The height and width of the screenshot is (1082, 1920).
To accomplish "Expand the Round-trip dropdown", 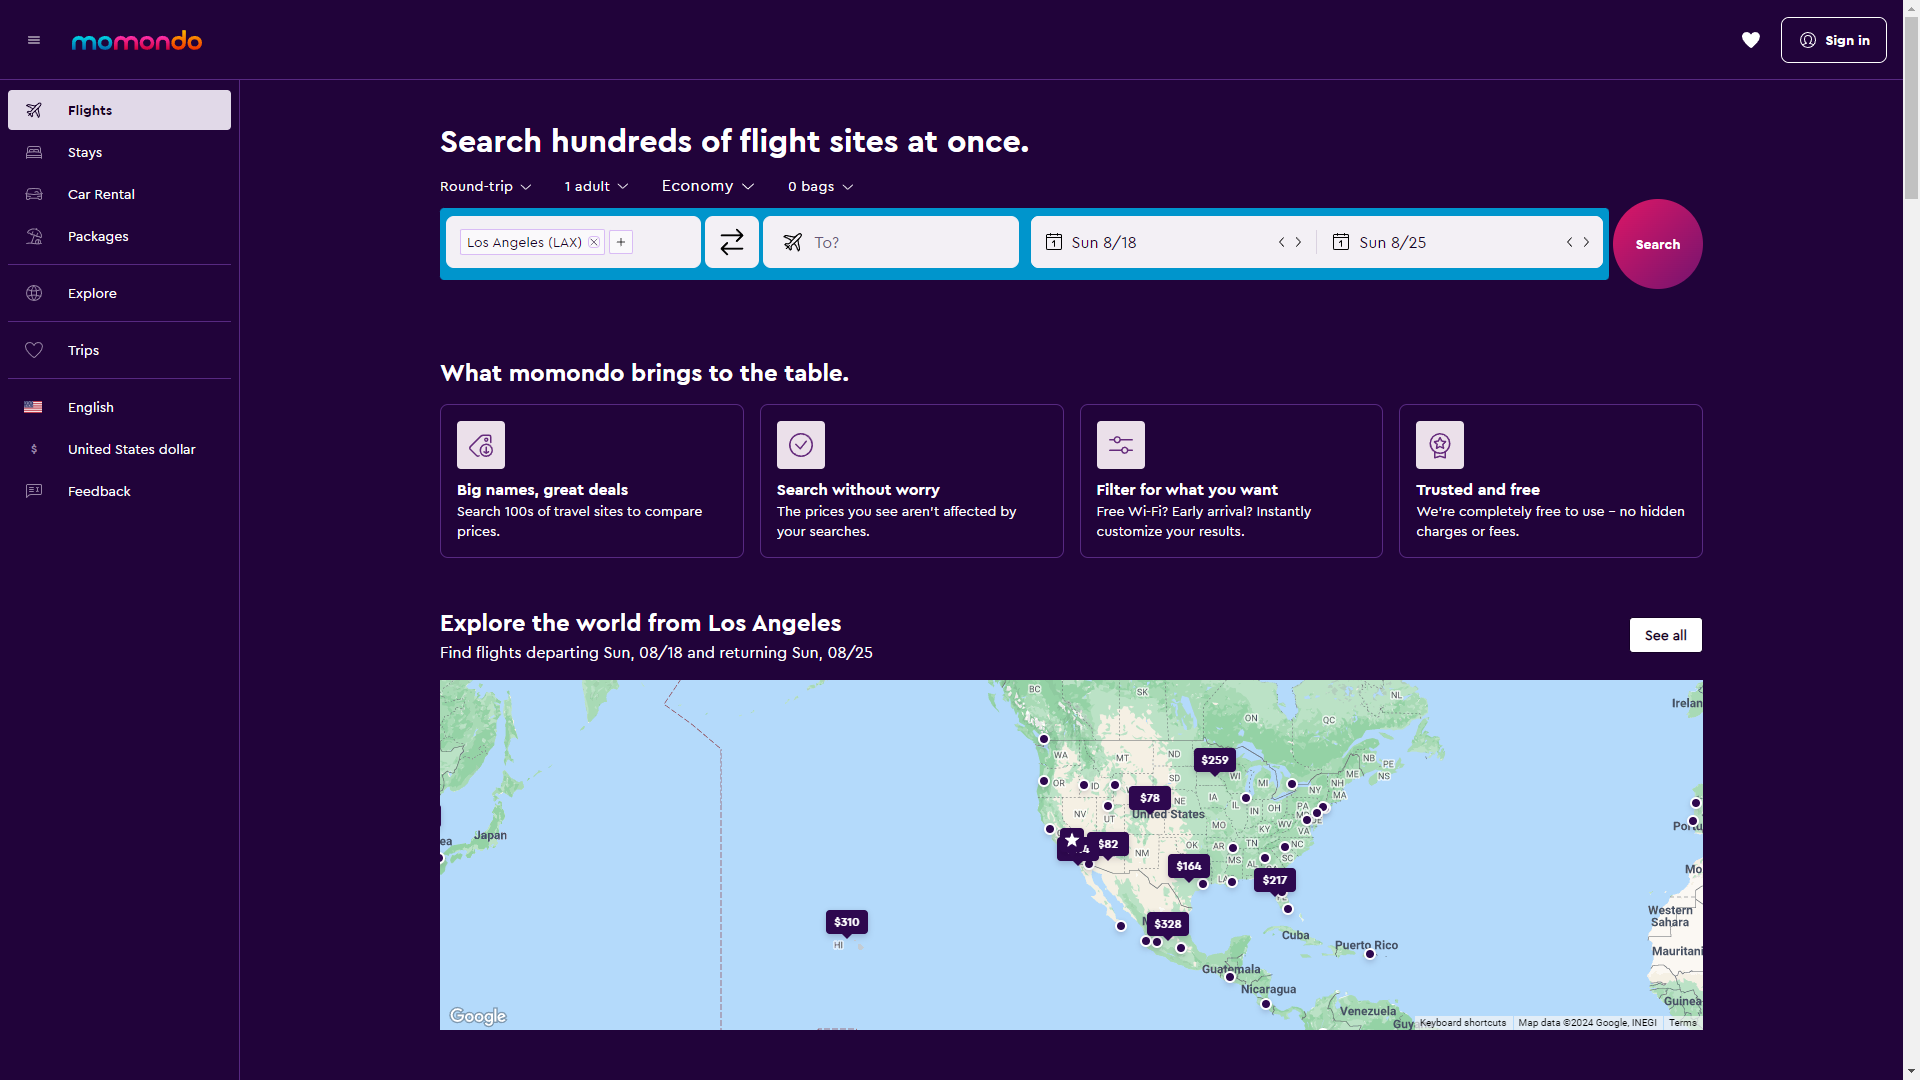I will click(486, 187).
